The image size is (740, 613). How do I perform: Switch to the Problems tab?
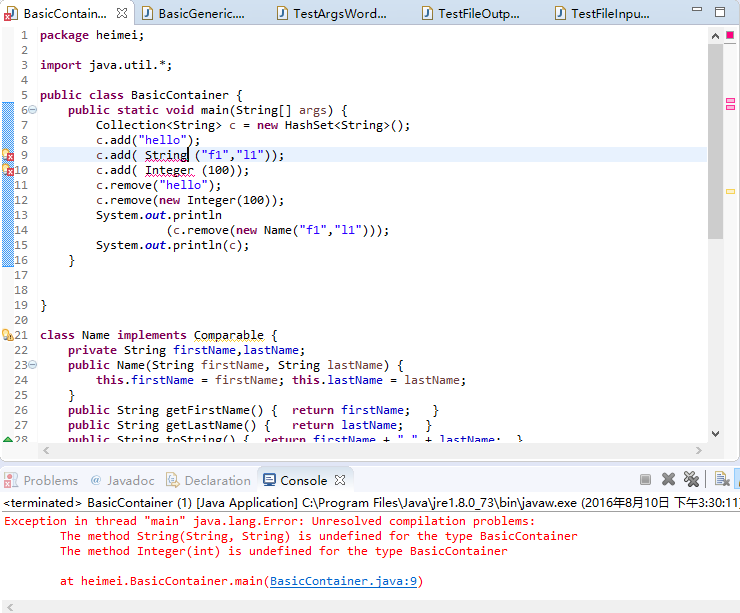click(x=50, y=480)
